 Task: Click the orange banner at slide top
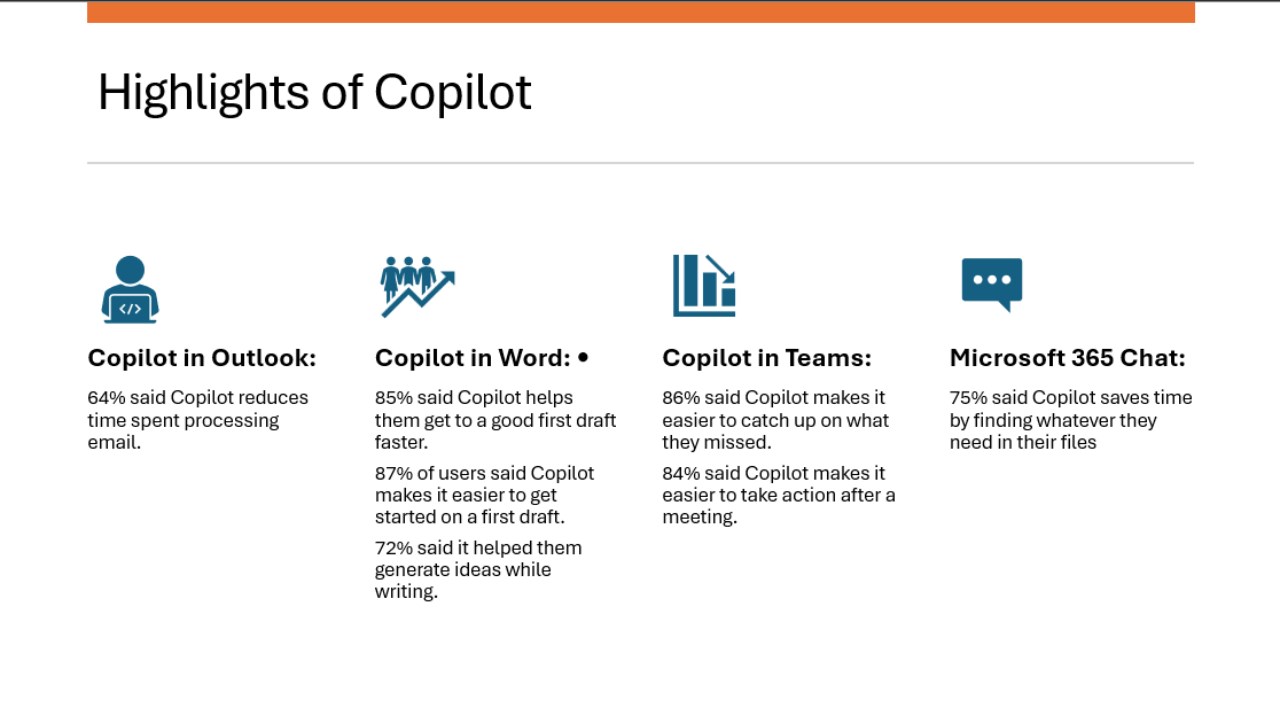tap(641, 11)
